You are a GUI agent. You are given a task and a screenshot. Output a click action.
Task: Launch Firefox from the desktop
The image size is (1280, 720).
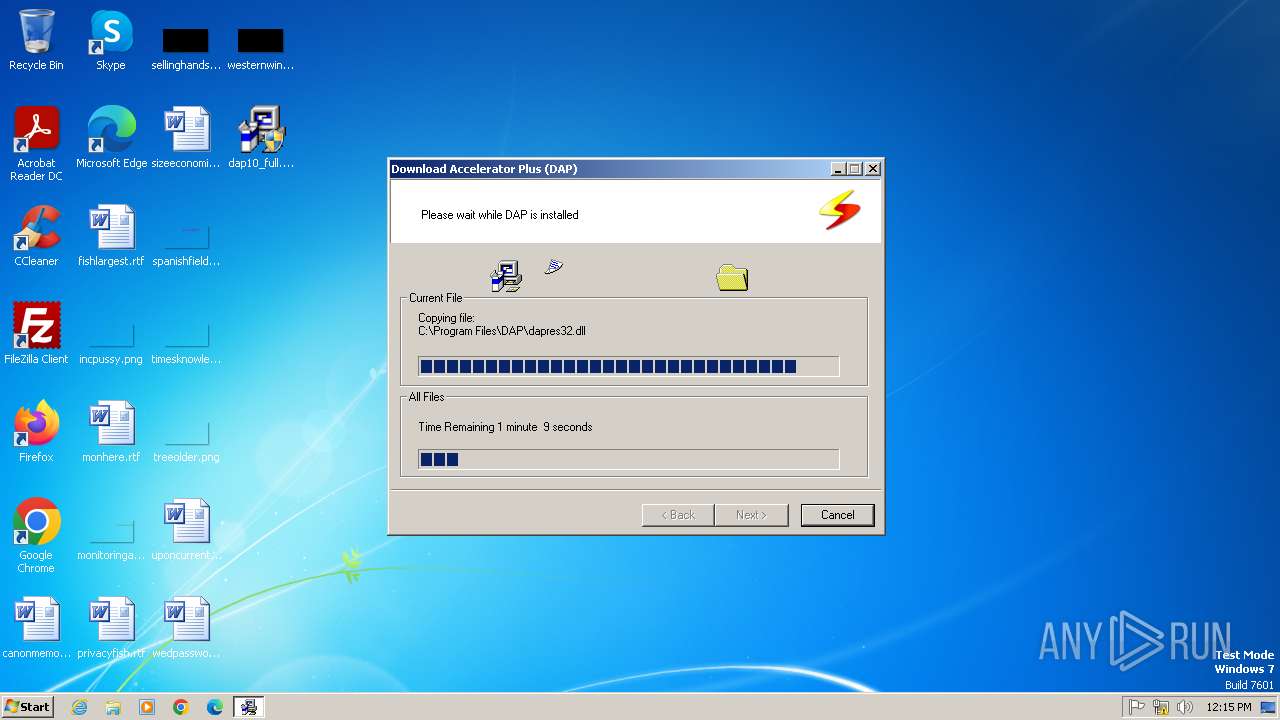(x=36, y=432)
